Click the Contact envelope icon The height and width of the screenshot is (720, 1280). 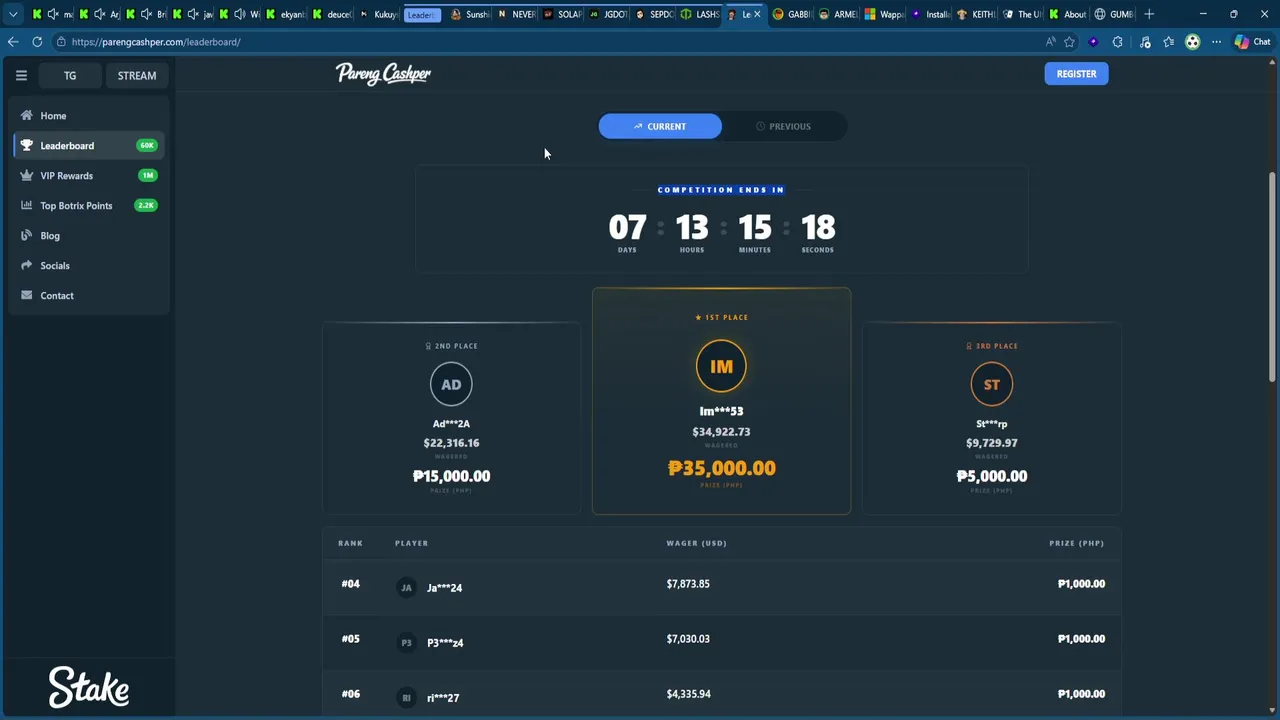point(27,296)
